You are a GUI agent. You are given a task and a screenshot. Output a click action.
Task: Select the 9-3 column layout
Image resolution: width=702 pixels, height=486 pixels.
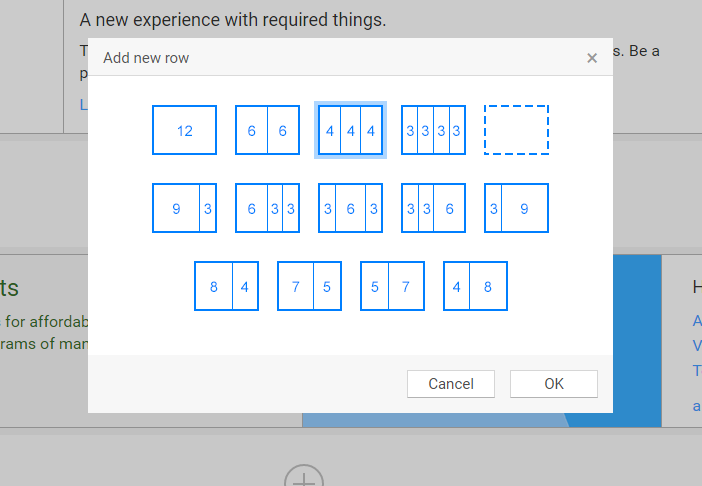[184, 208]
